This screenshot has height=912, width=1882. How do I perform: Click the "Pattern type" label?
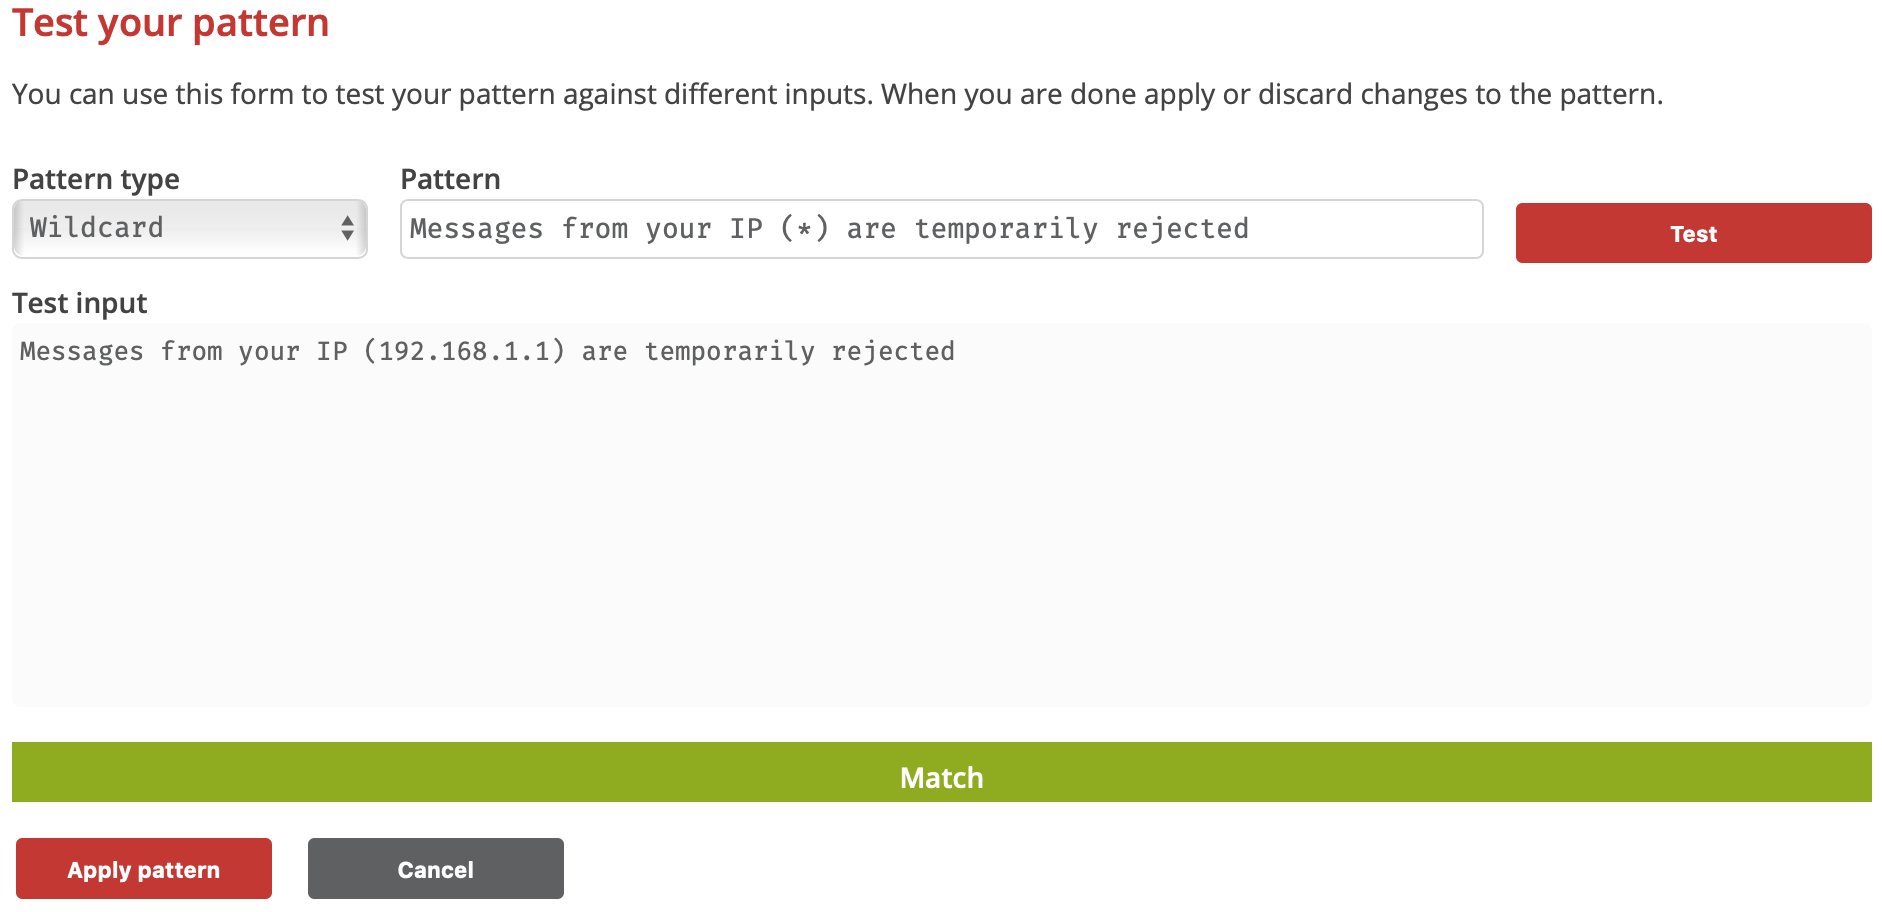tap(96, 179)
